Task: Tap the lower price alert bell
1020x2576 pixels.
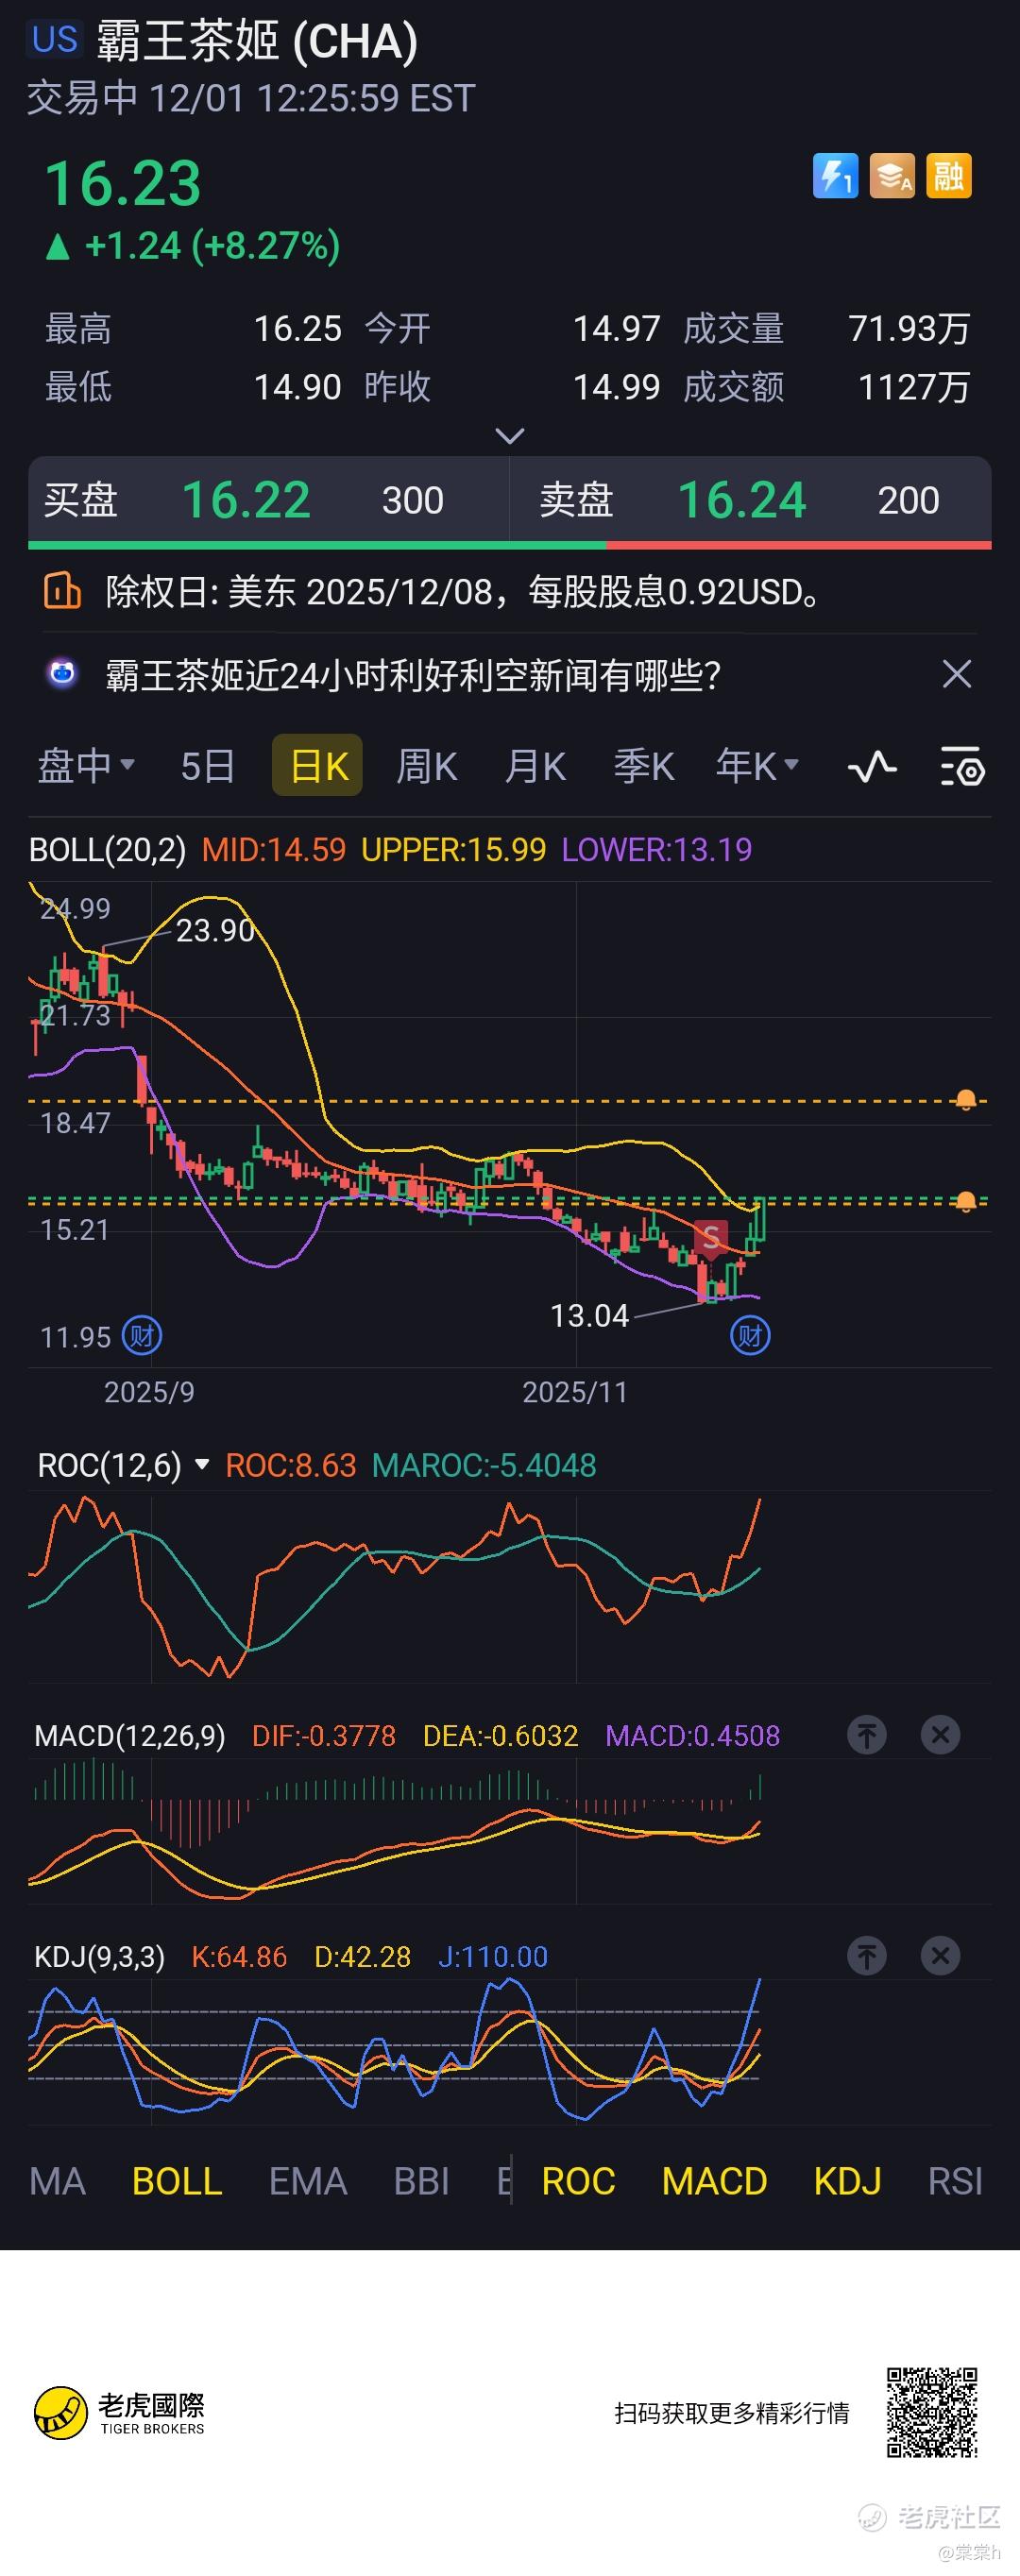Action: (966, 1201)
